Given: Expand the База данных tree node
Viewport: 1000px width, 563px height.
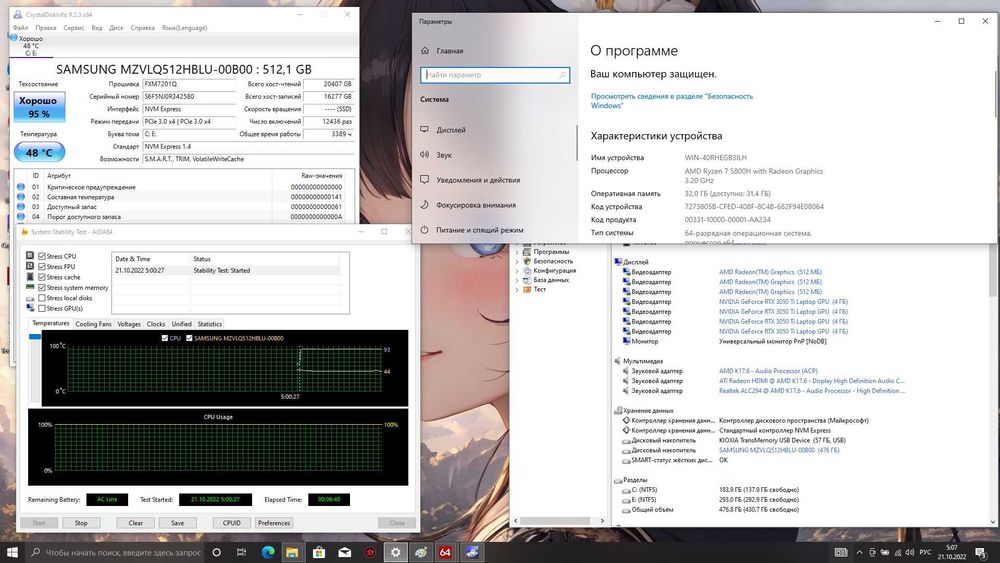Looking at the screenshot, I should [x=517, y=280].
